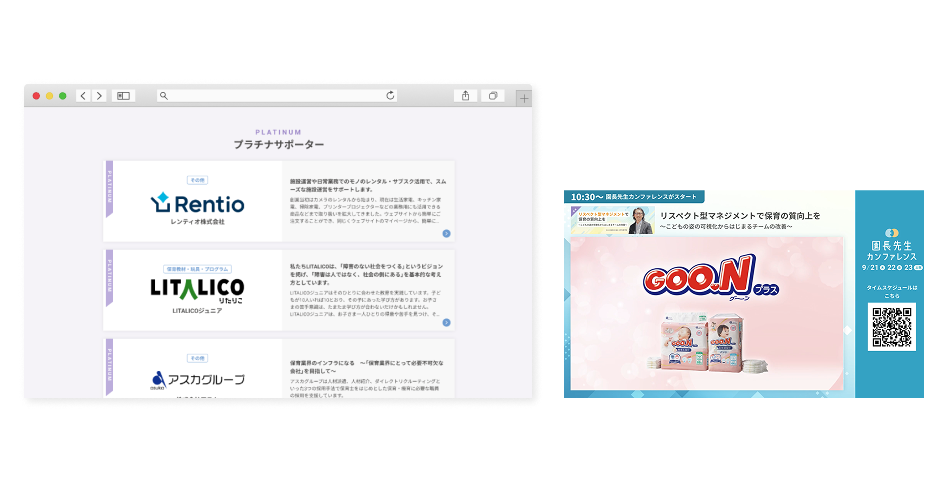Toggle the Safari sidebar button
944x480 pixels.
(123, 96)
